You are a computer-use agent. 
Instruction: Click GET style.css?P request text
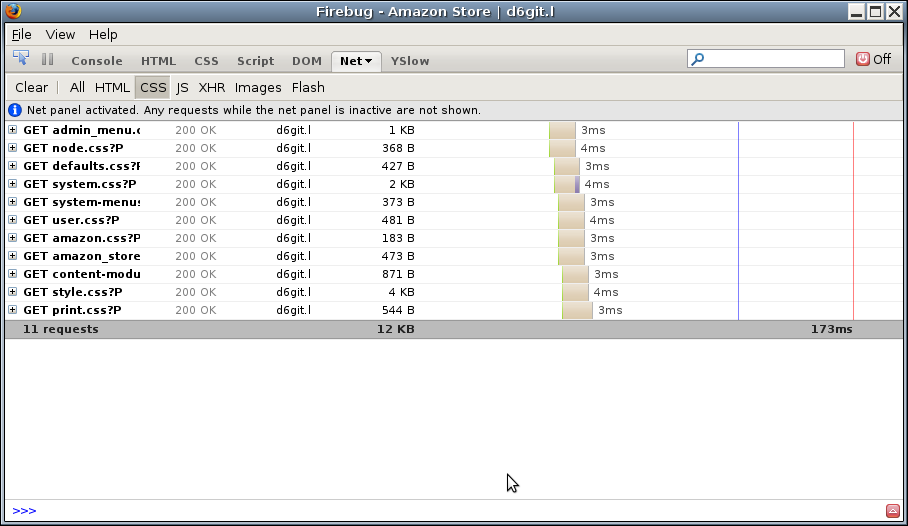click(72, 292)
